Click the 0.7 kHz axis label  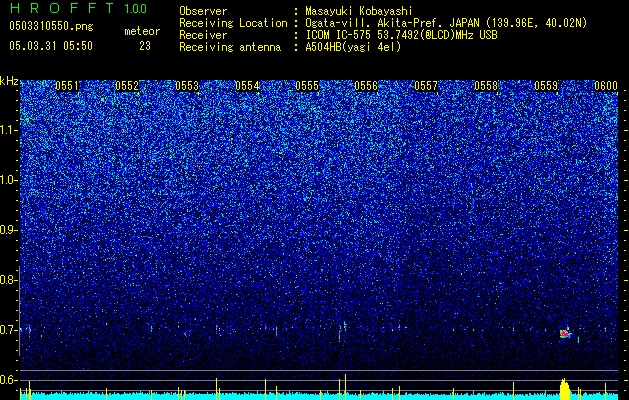coord(8,330)
